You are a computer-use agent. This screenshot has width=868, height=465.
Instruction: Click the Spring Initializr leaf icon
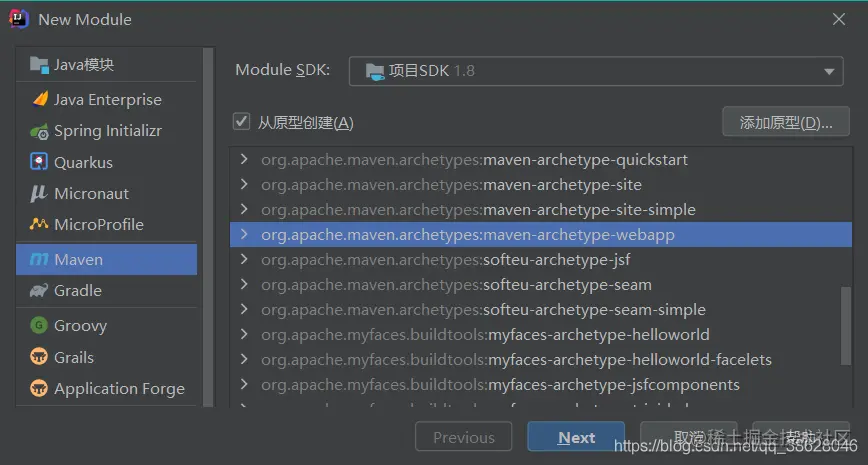39,132
